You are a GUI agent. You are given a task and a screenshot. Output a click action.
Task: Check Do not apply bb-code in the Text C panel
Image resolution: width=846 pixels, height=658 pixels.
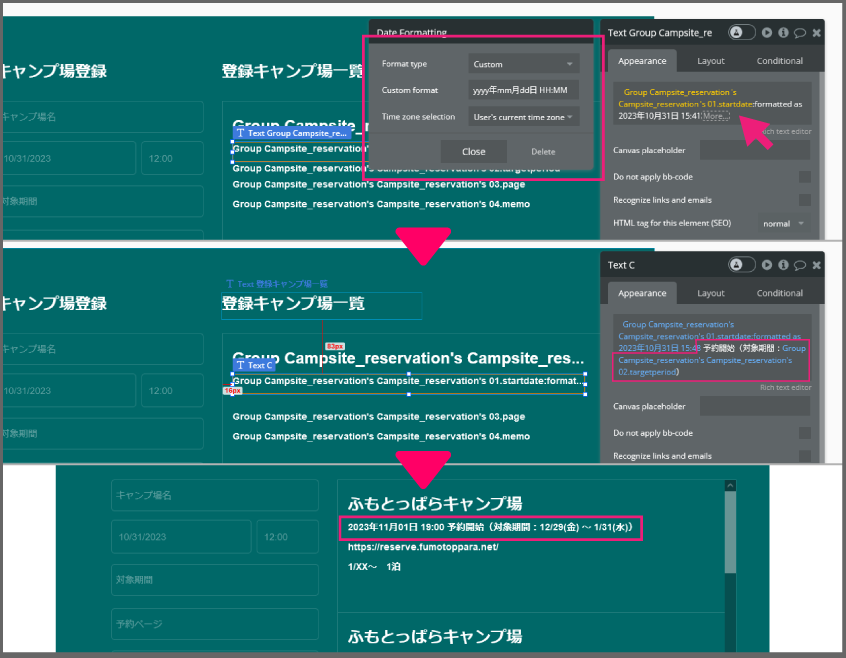(x=804, y=433)
